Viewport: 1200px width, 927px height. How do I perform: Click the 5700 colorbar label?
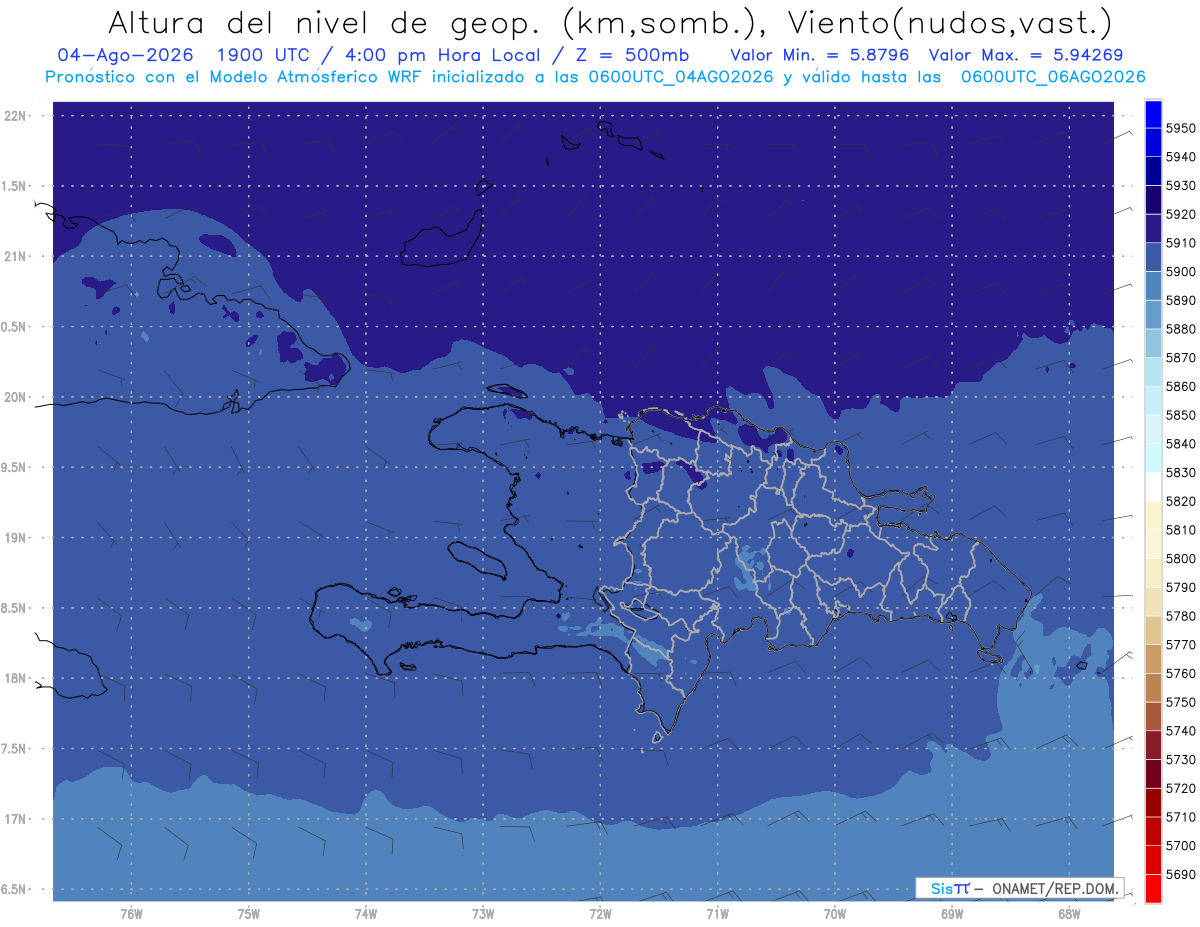(x=1181, y=845)
